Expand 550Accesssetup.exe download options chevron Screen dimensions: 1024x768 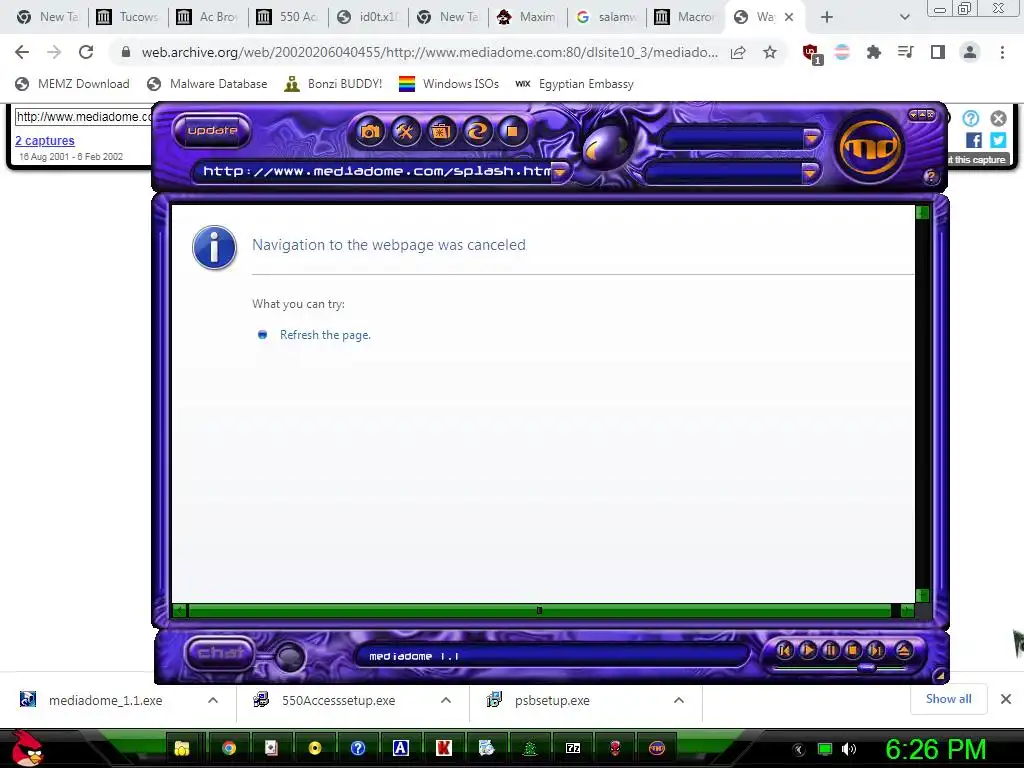tap(446, 700)
